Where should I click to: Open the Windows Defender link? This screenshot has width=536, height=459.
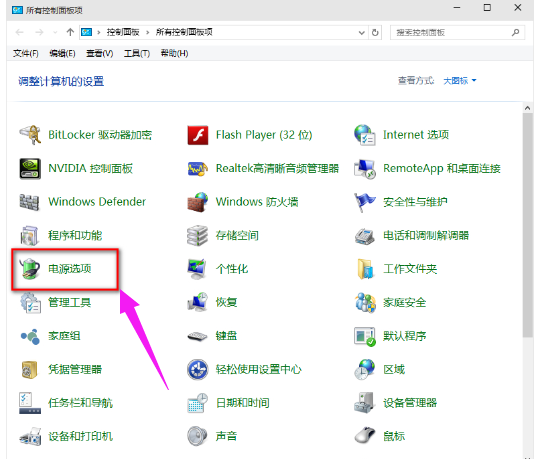[97, 202]
